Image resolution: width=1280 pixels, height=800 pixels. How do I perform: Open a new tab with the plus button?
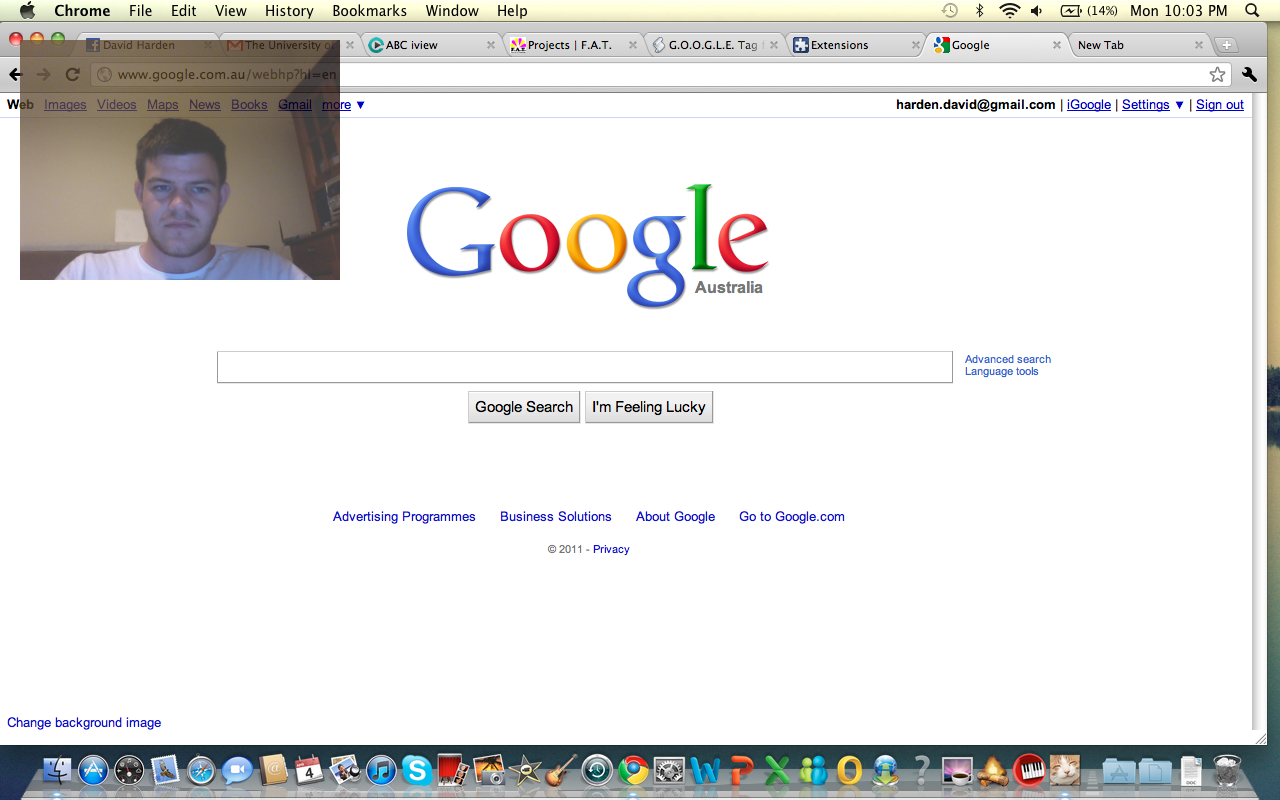pyautogui.click(x=1227, y=45)
